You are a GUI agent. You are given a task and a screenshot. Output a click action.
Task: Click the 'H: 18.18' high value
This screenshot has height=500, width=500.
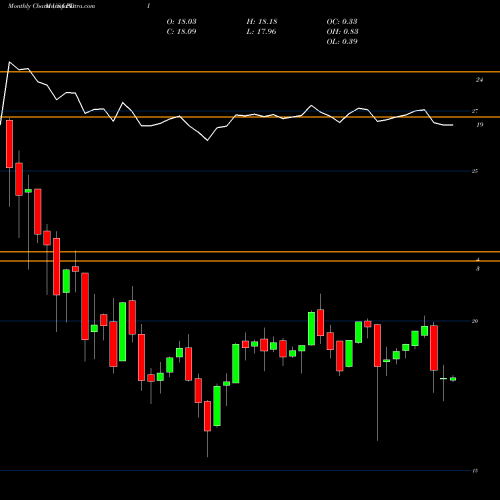[262, 22]
